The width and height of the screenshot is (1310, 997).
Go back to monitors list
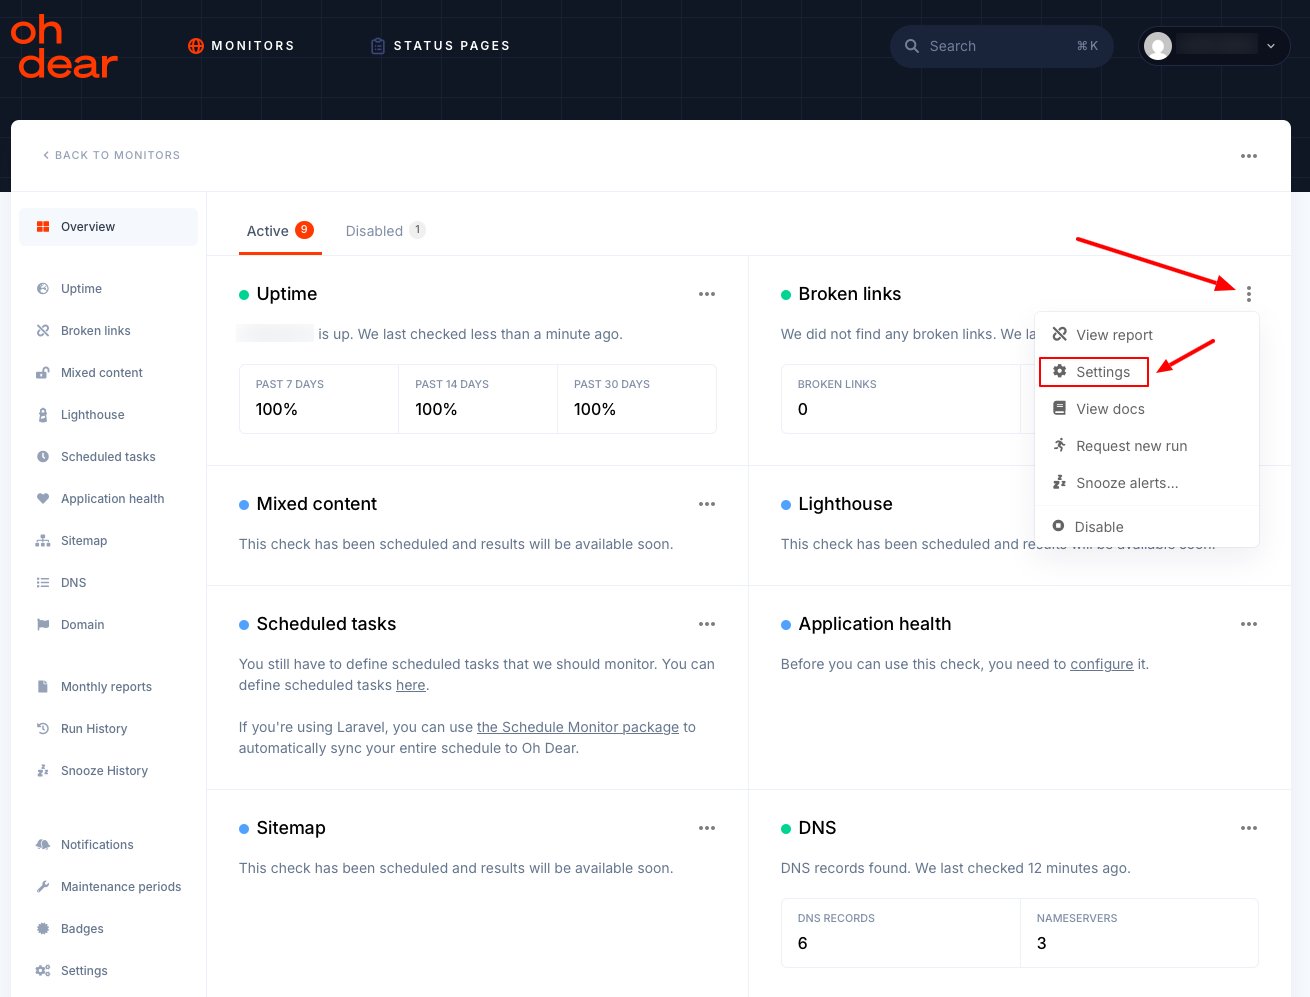[112, 155]
